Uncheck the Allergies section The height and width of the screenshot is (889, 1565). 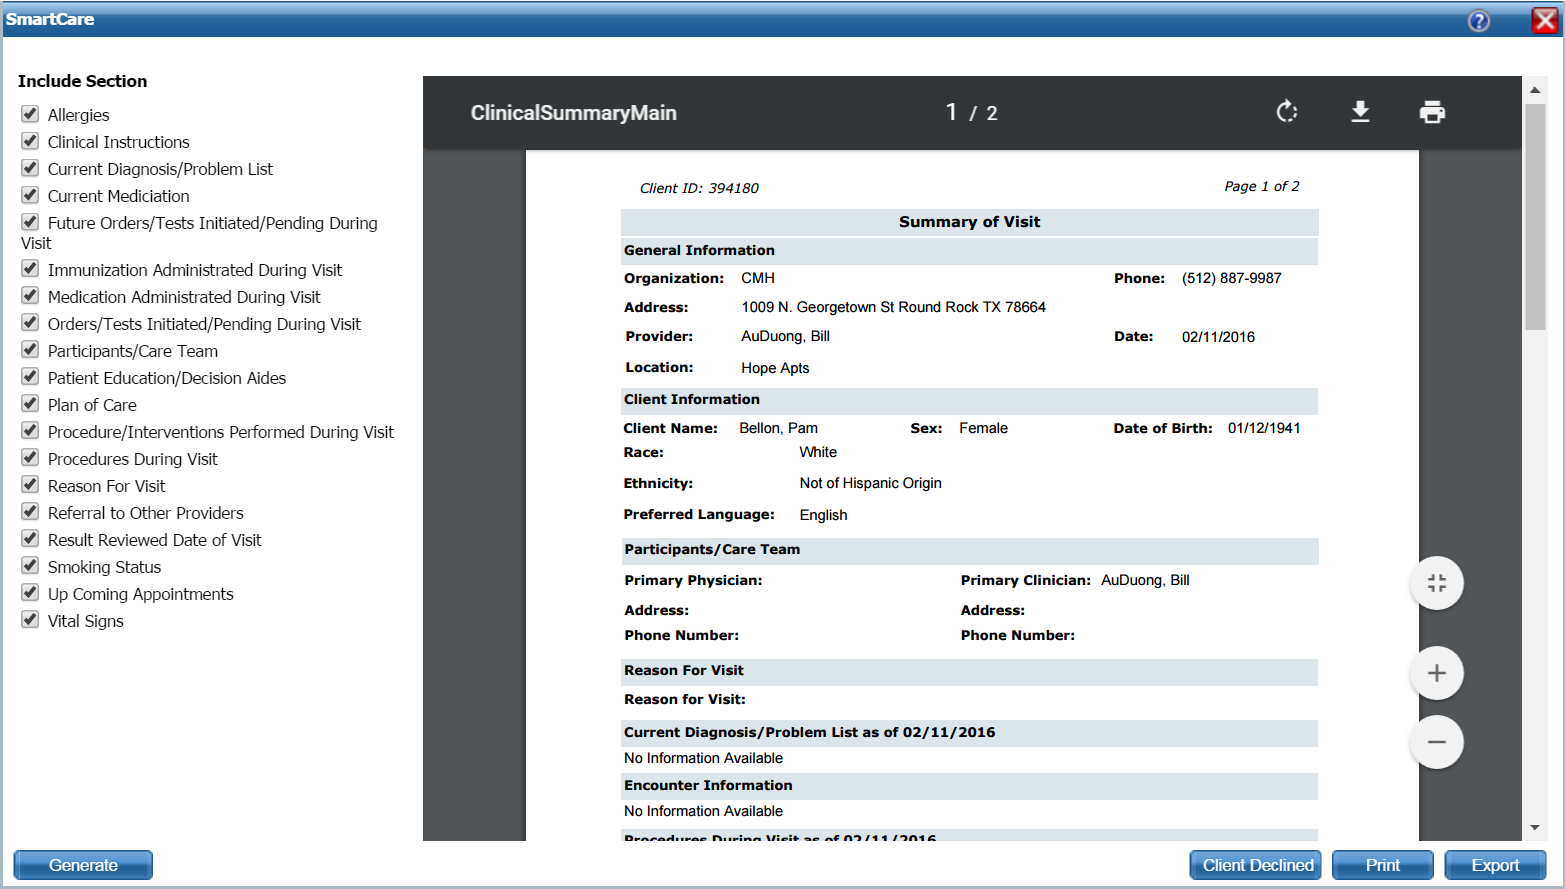(x=30, y=113)
